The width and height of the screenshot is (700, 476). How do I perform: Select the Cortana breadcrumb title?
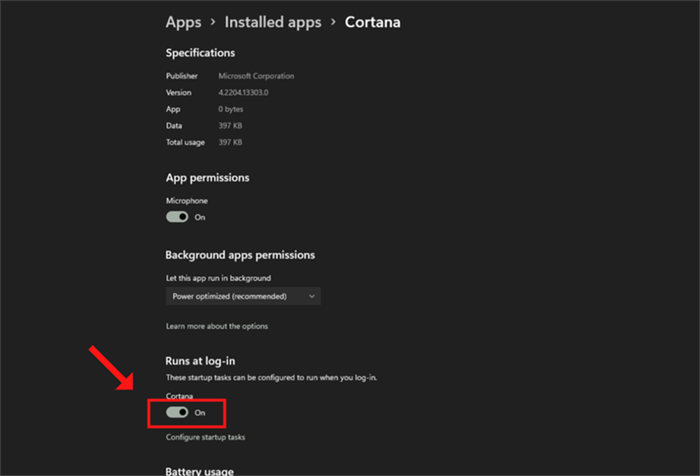tap(372, 22)
